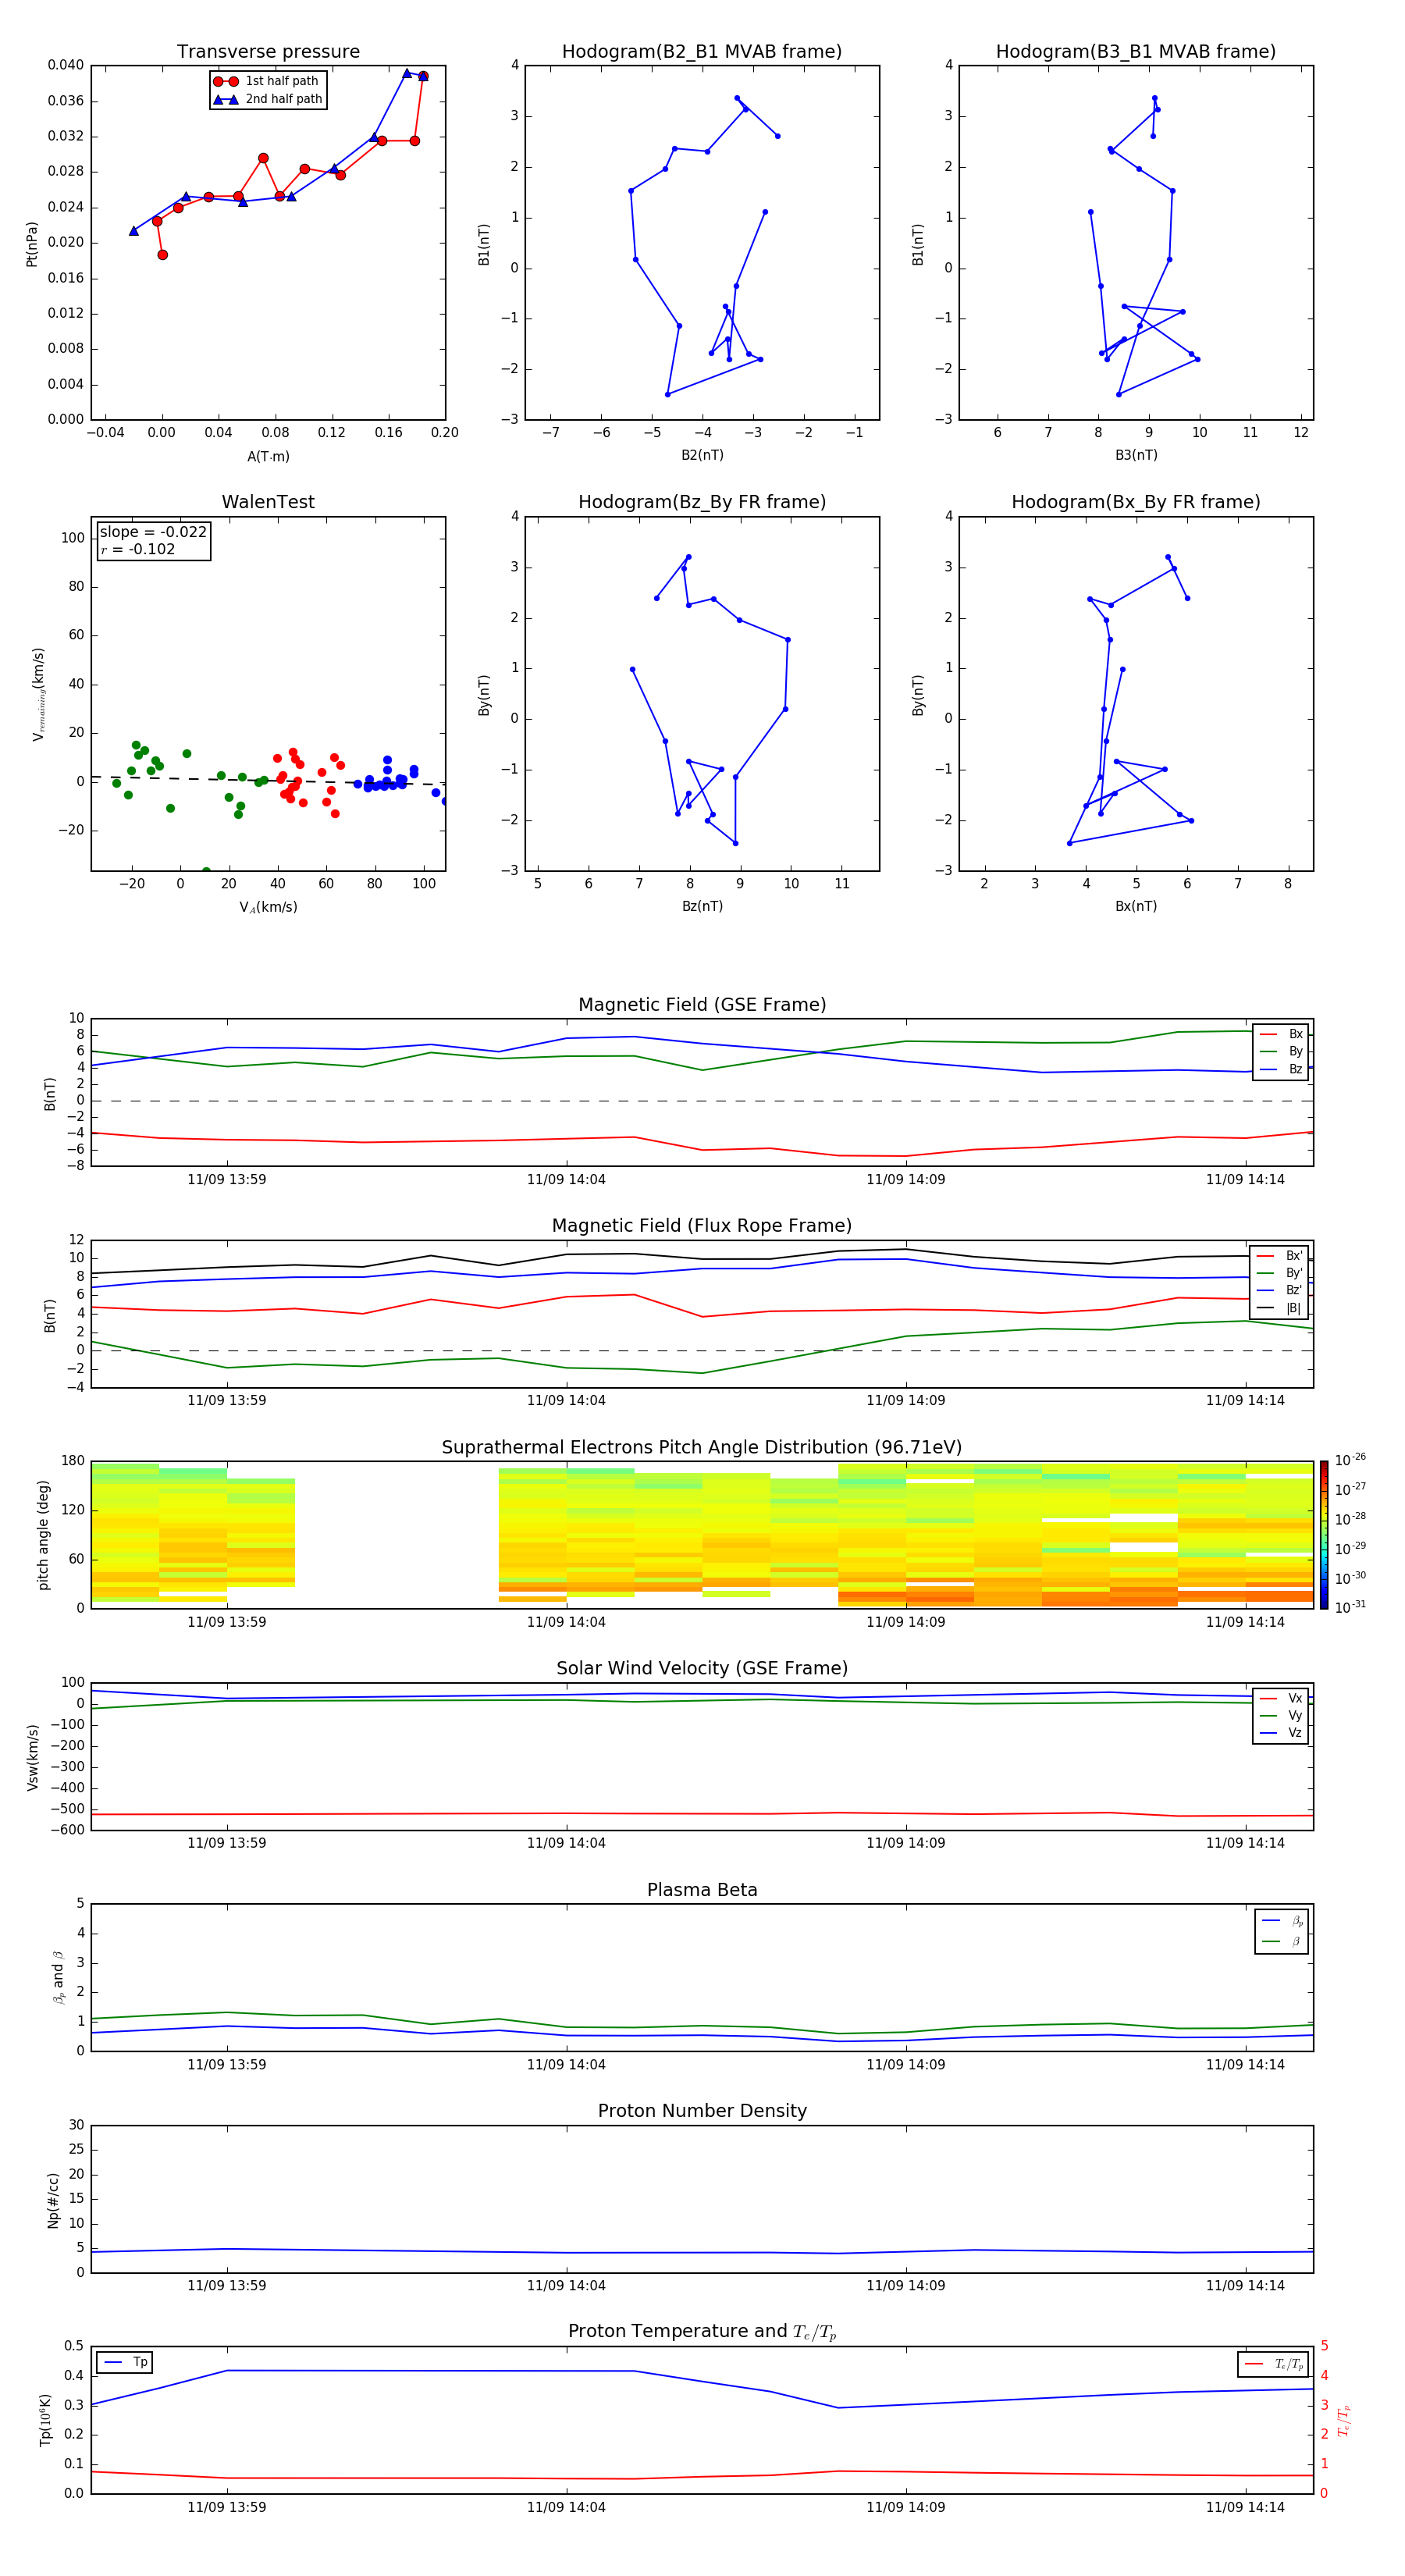Click 'Magnetic Field (Flux Rope Frame)' title
Image resolution: width=1405 pixels, height=2576 pixels.
pyautogui.click(x=702, y=1226)
